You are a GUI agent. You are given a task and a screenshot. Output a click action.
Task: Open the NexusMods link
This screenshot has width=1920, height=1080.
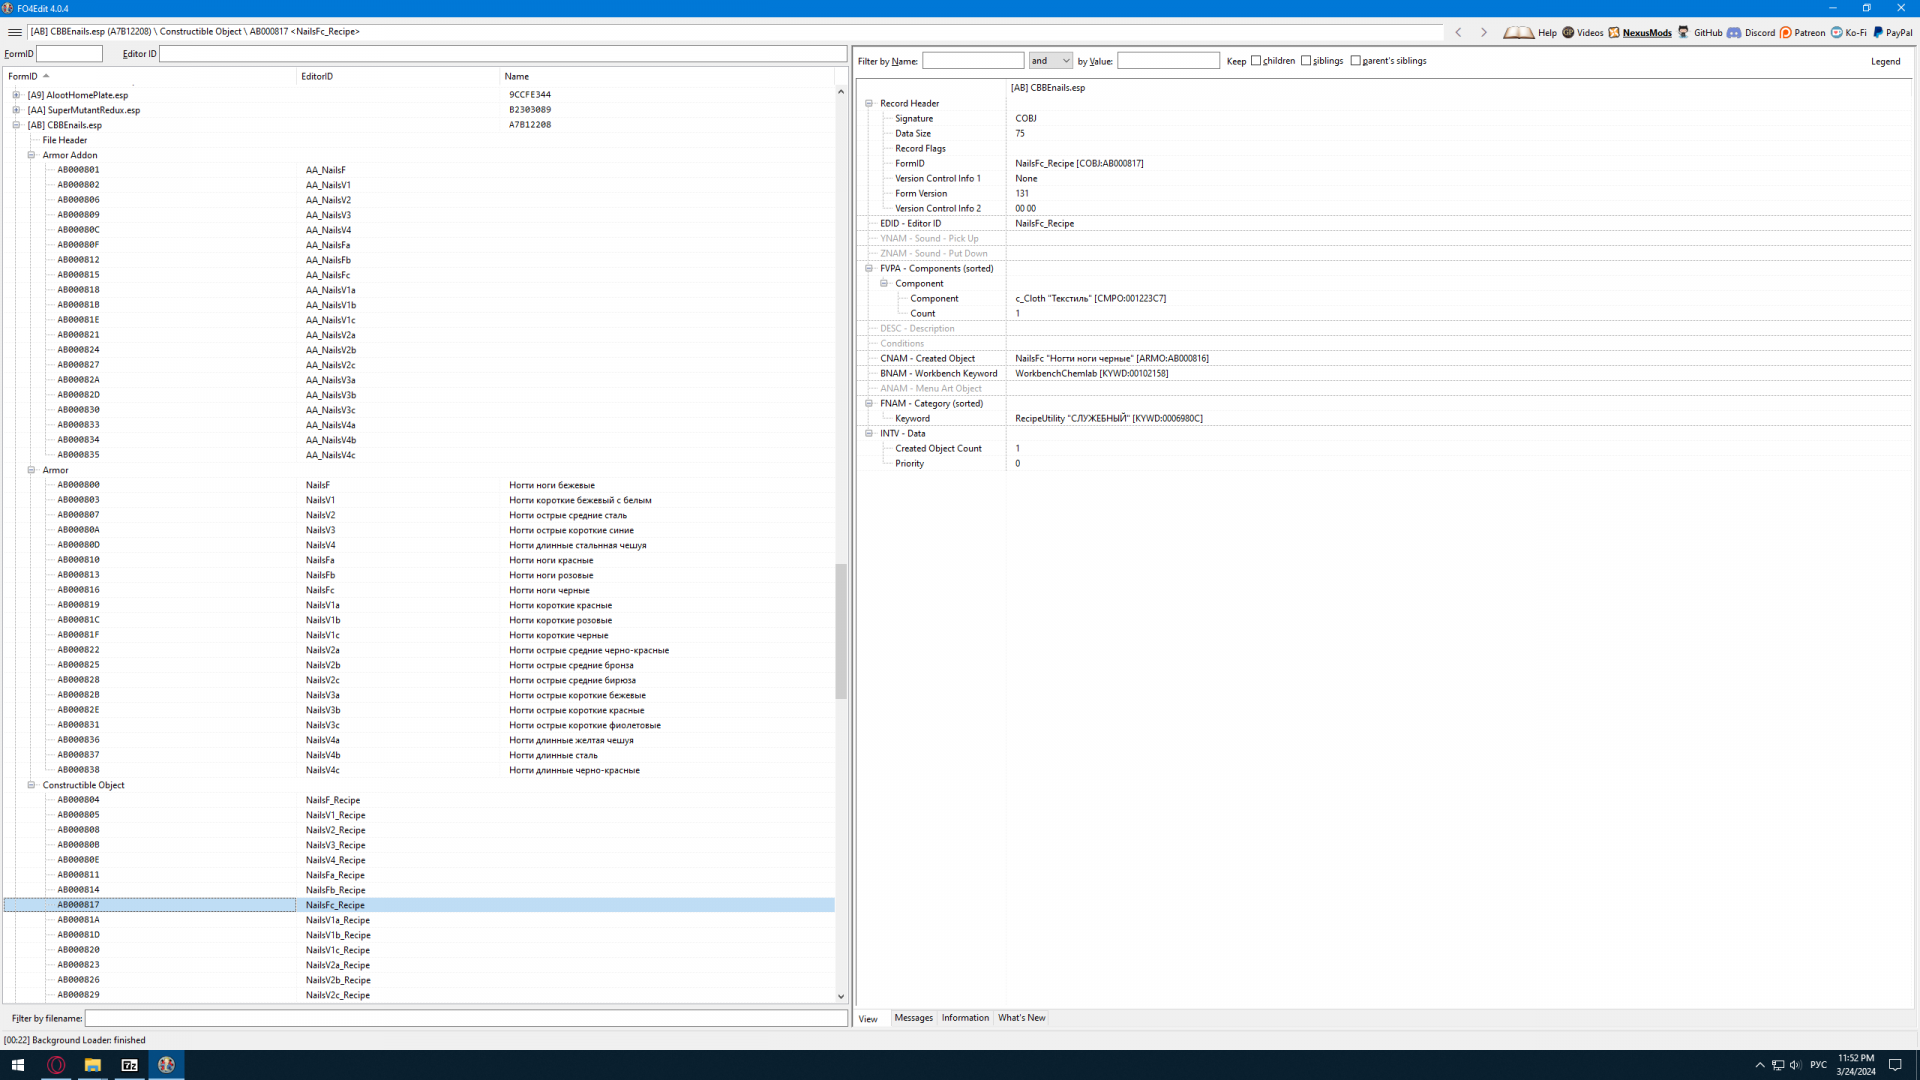(1646, 32)
